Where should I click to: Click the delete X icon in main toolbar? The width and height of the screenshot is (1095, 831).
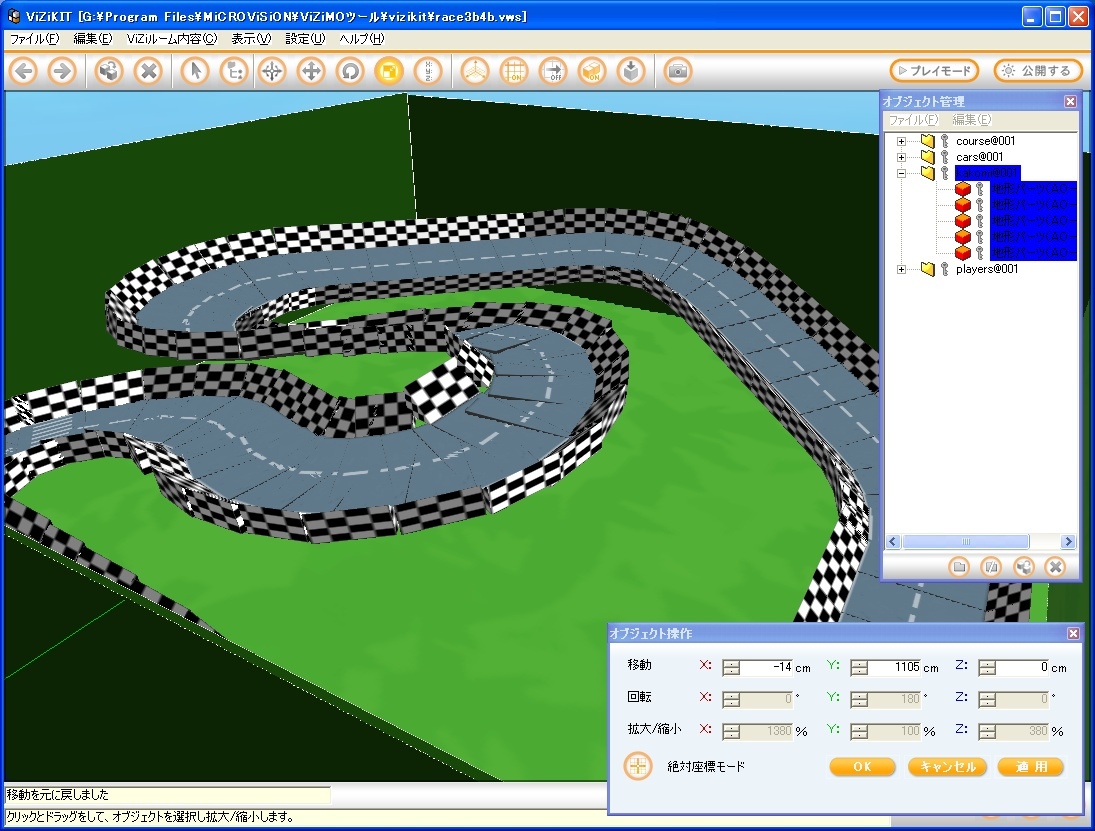click(148, 71)
